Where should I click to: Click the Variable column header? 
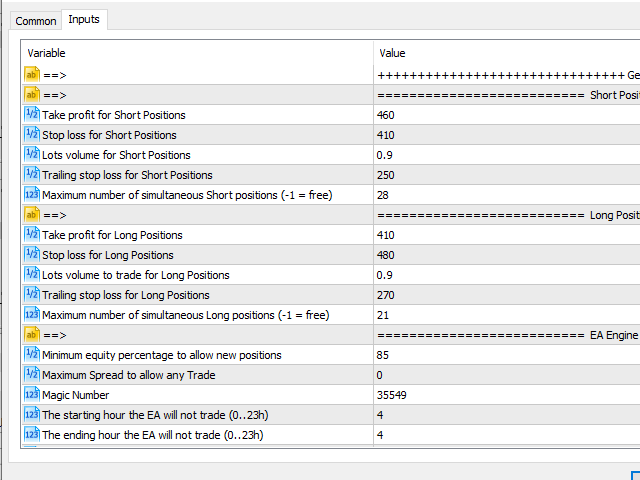pyautogui.click(x=46, y=53)
